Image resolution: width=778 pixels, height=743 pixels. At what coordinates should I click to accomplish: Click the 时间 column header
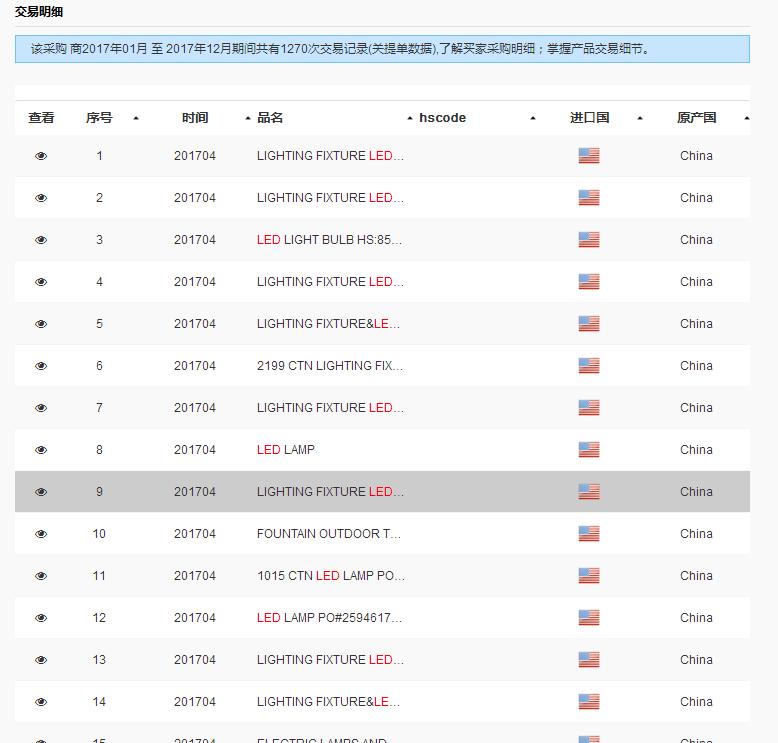(195, 118)
